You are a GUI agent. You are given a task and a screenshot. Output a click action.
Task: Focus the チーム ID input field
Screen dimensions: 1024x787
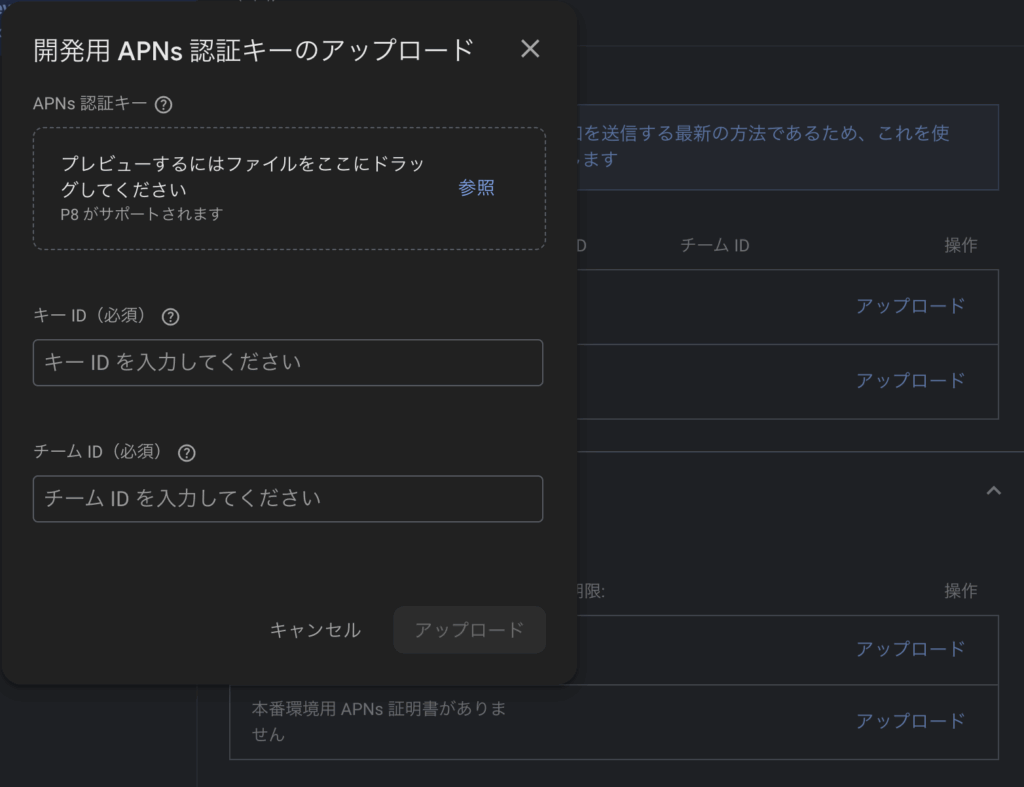288,499
